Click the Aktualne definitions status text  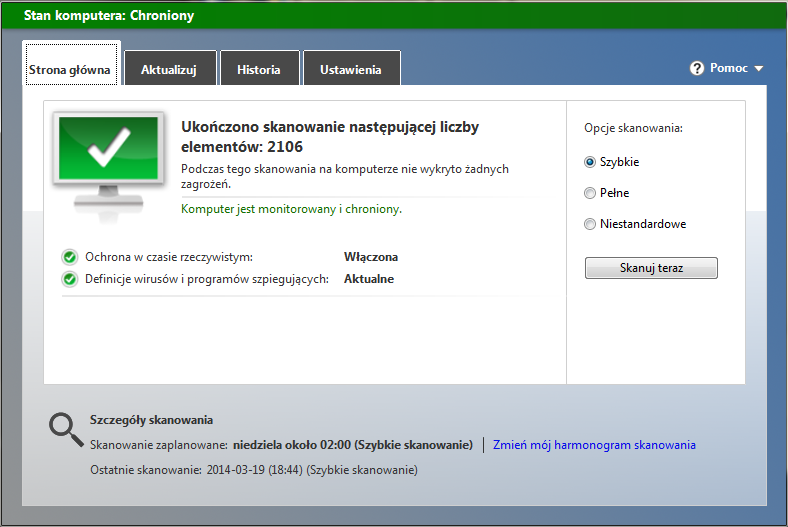tap(369, 279)
